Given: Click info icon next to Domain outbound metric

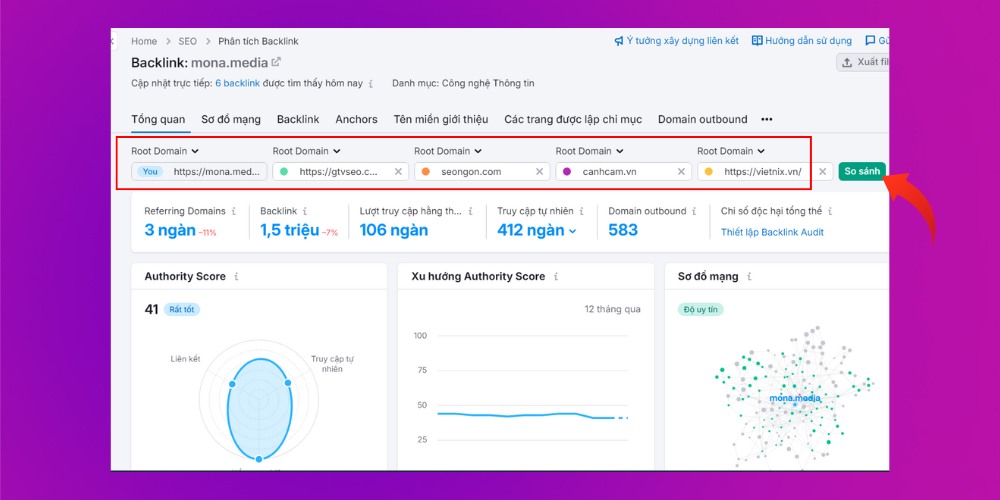Looking at the screenshot, I should pos(694,211).
